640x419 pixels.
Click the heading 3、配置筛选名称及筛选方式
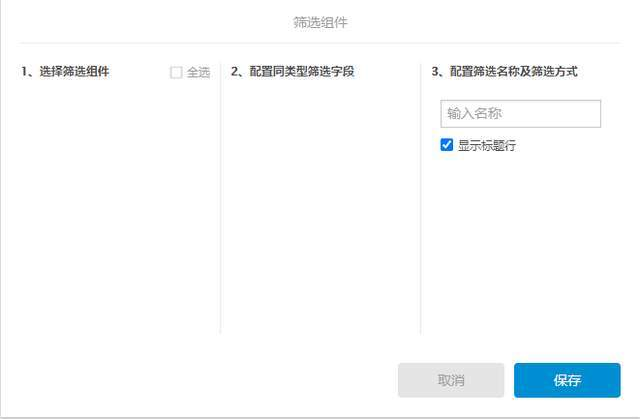click(x=504, y=71)
